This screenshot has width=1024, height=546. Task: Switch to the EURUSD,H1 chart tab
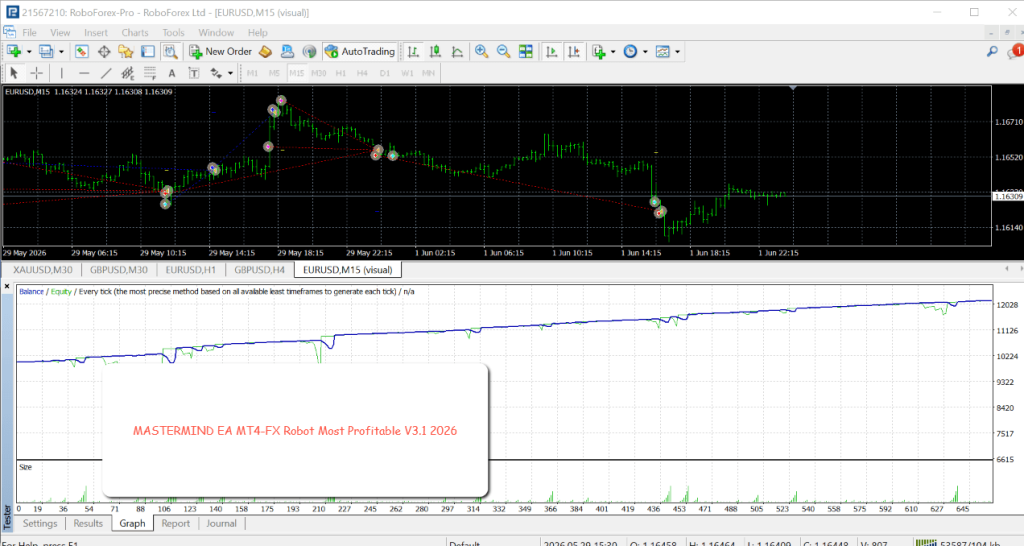(190, 270)
